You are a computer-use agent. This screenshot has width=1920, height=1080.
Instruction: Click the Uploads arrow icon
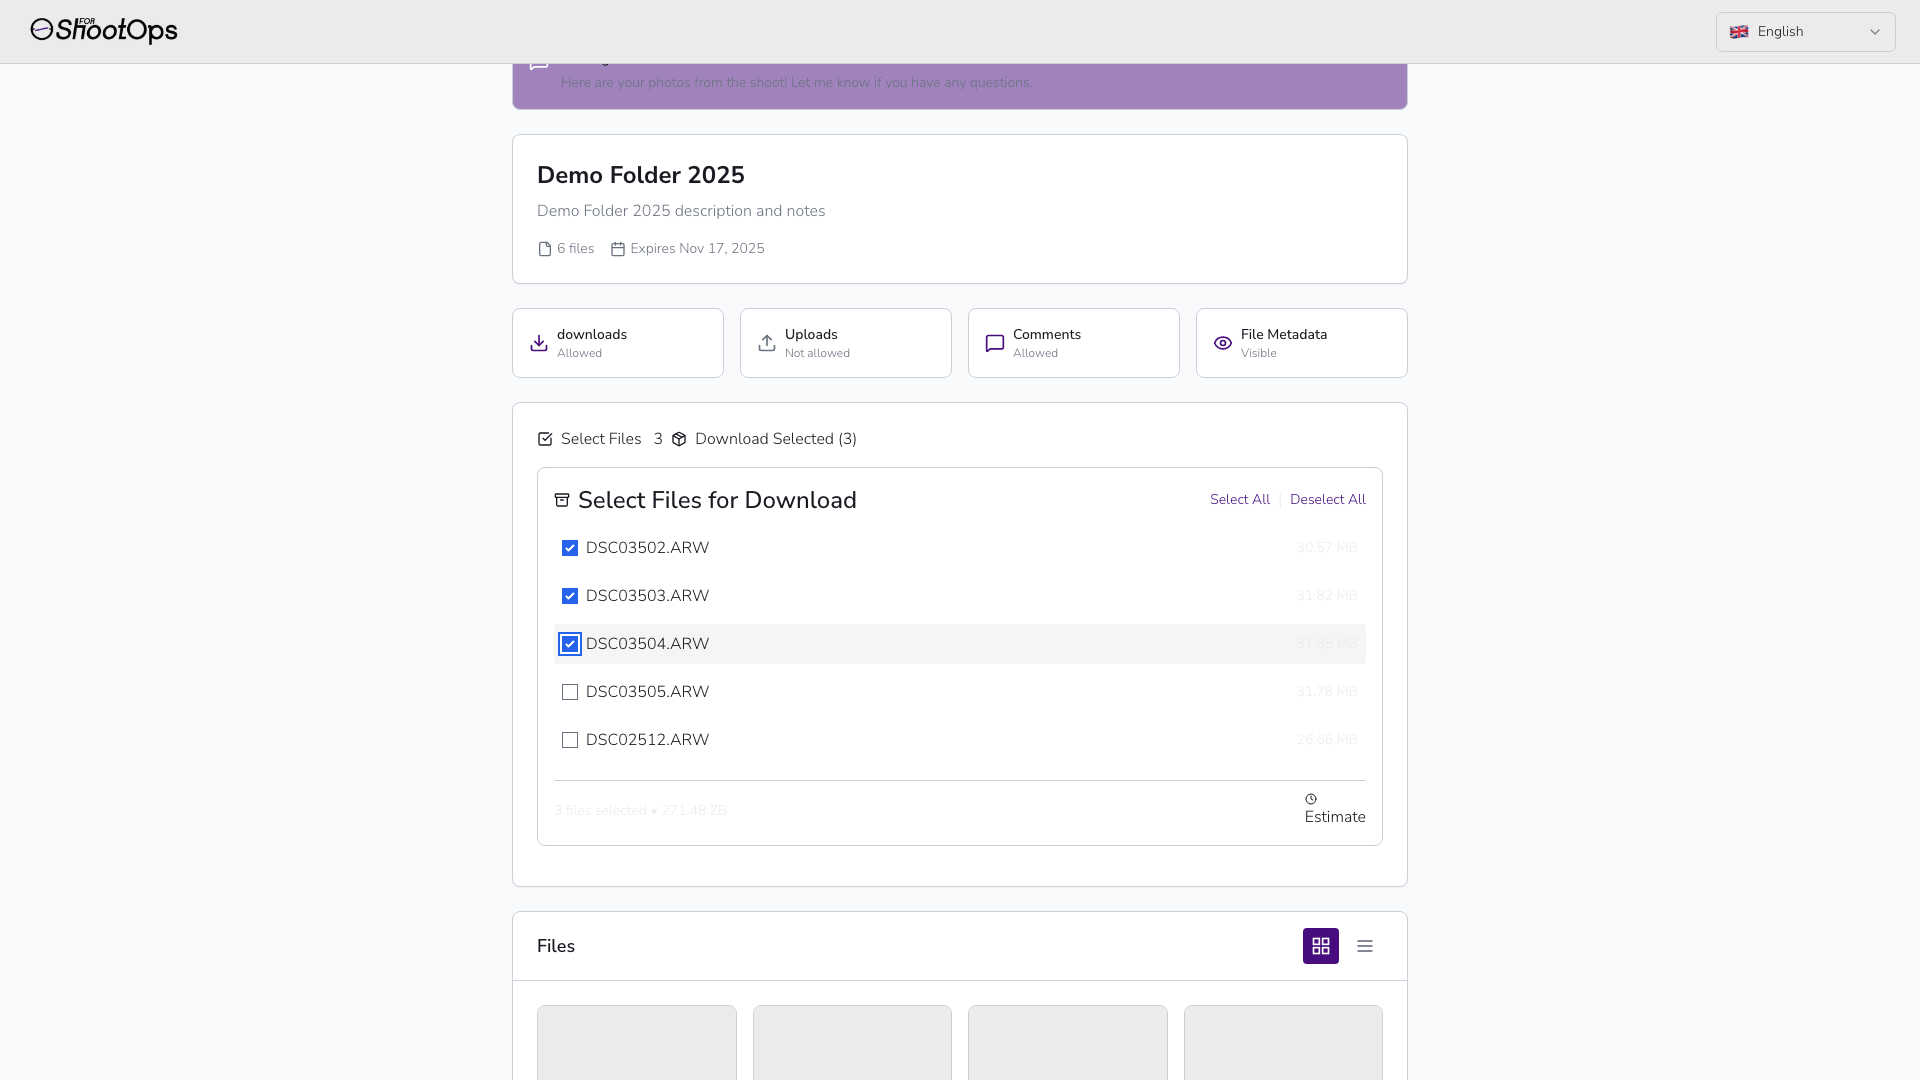(767, 343)
